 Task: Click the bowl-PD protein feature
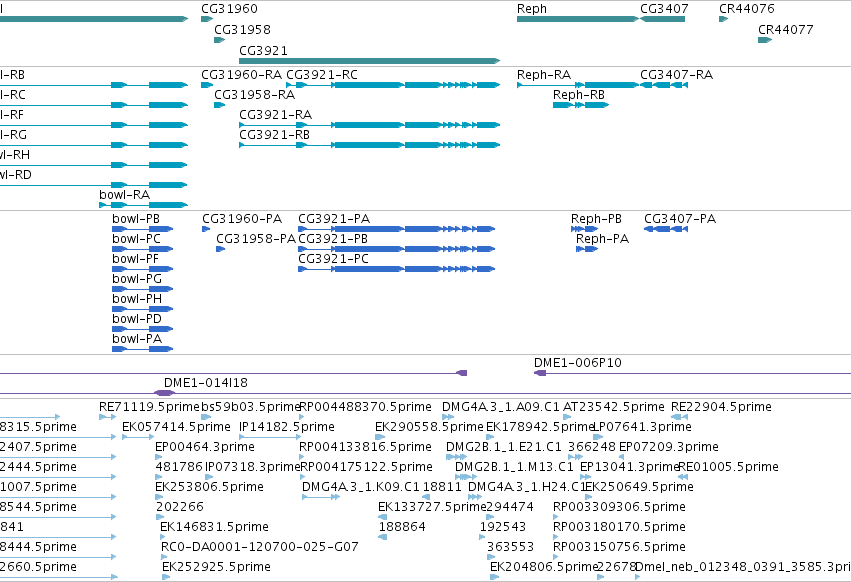click(x=143, y=329)
